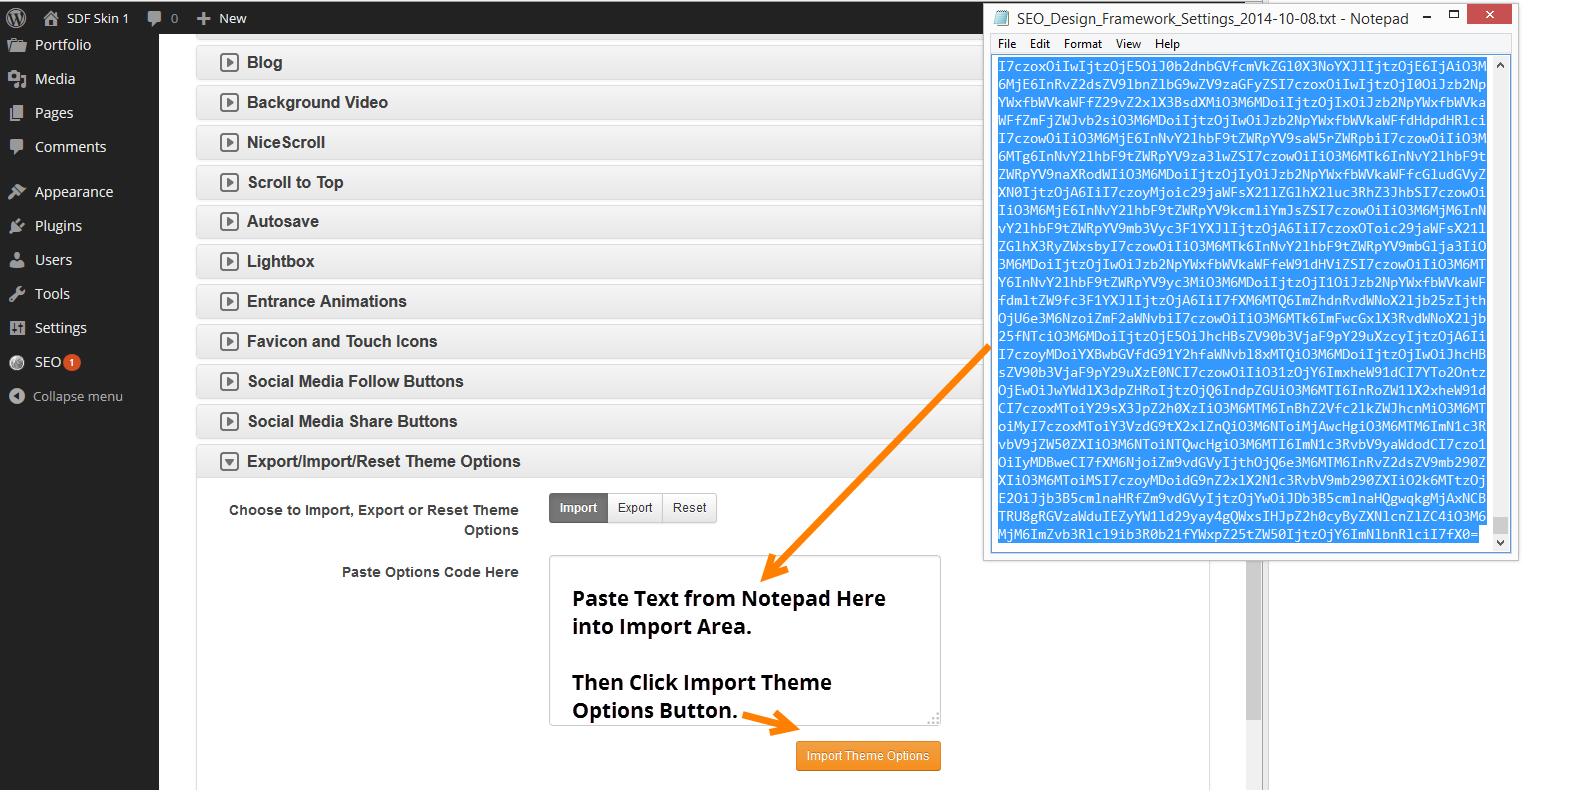
Task: Open Notepad Format menu
Action: coord(1083,44)
